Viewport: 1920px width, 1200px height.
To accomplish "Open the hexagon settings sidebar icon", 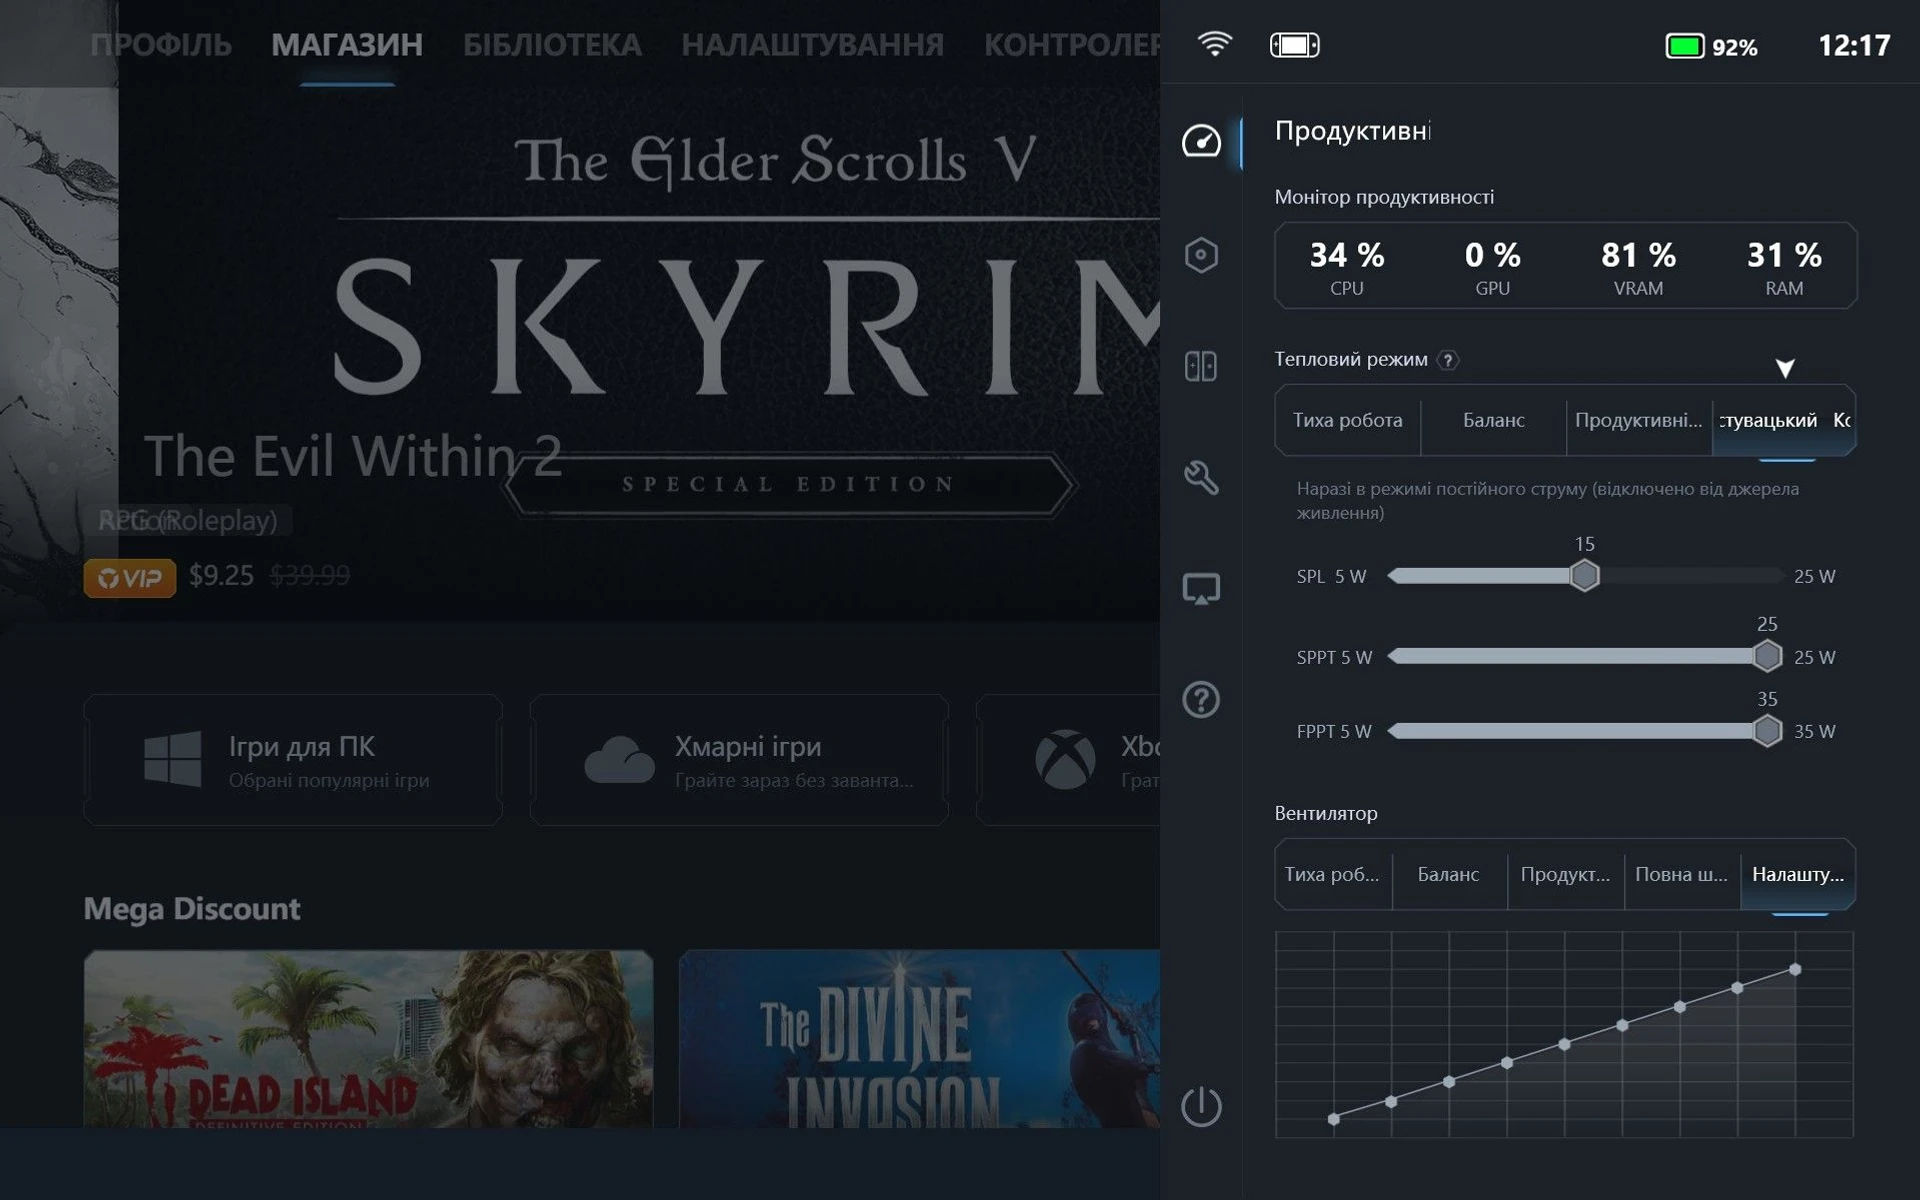I will (x=1201, y=255).
